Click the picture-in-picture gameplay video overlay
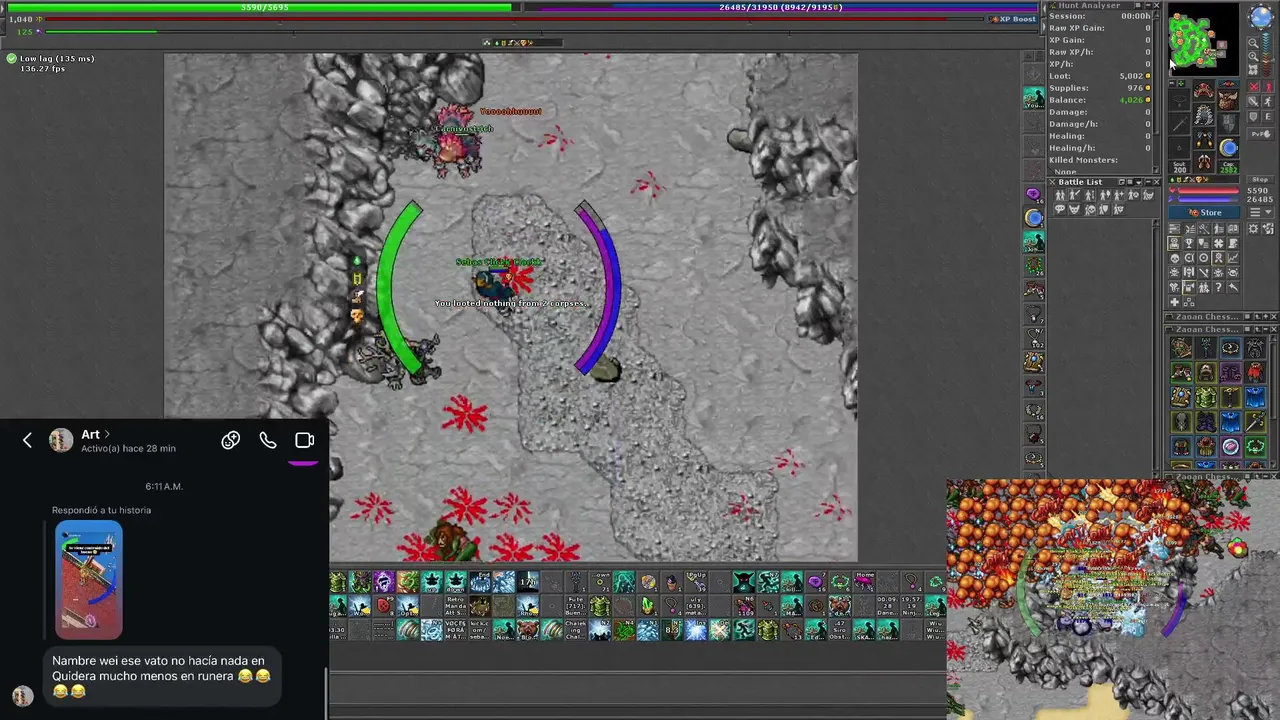 click(x=1113, y=599)
